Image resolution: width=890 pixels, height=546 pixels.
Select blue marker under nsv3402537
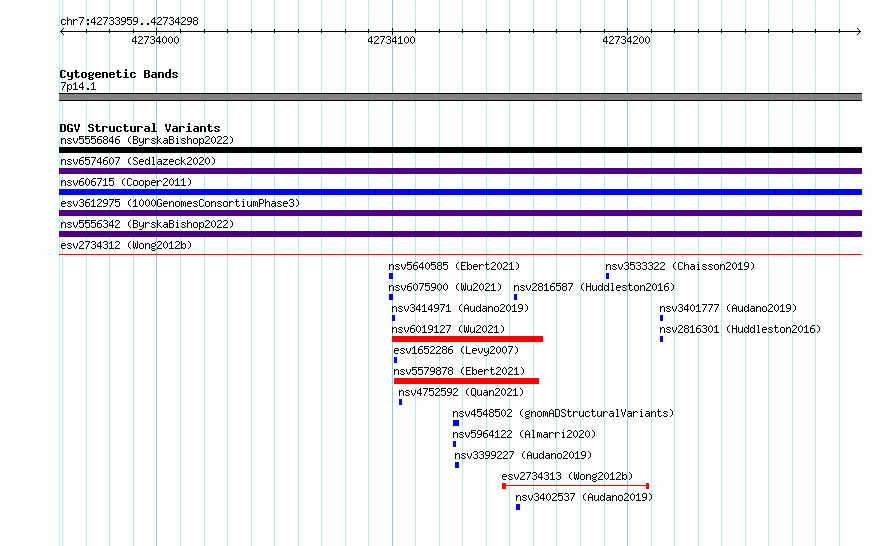(x=518, y=507)
